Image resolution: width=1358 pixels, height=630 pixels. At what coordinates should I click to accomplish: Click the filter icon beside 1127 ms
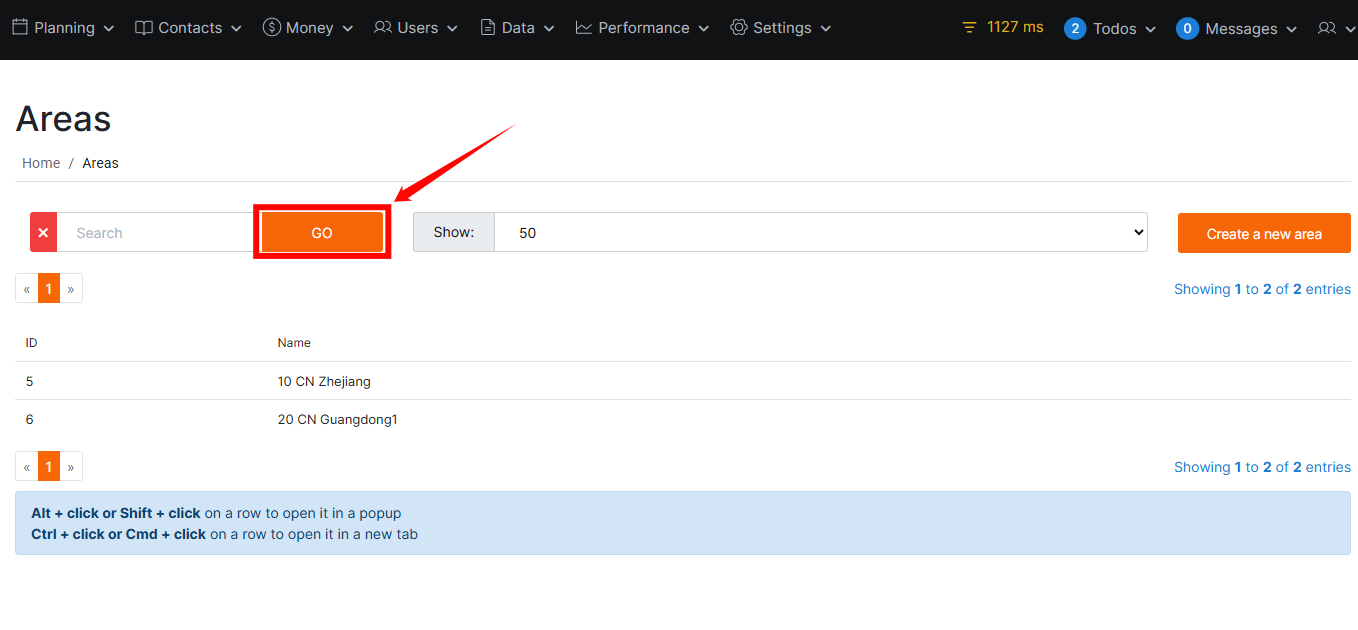coord(968,28)
